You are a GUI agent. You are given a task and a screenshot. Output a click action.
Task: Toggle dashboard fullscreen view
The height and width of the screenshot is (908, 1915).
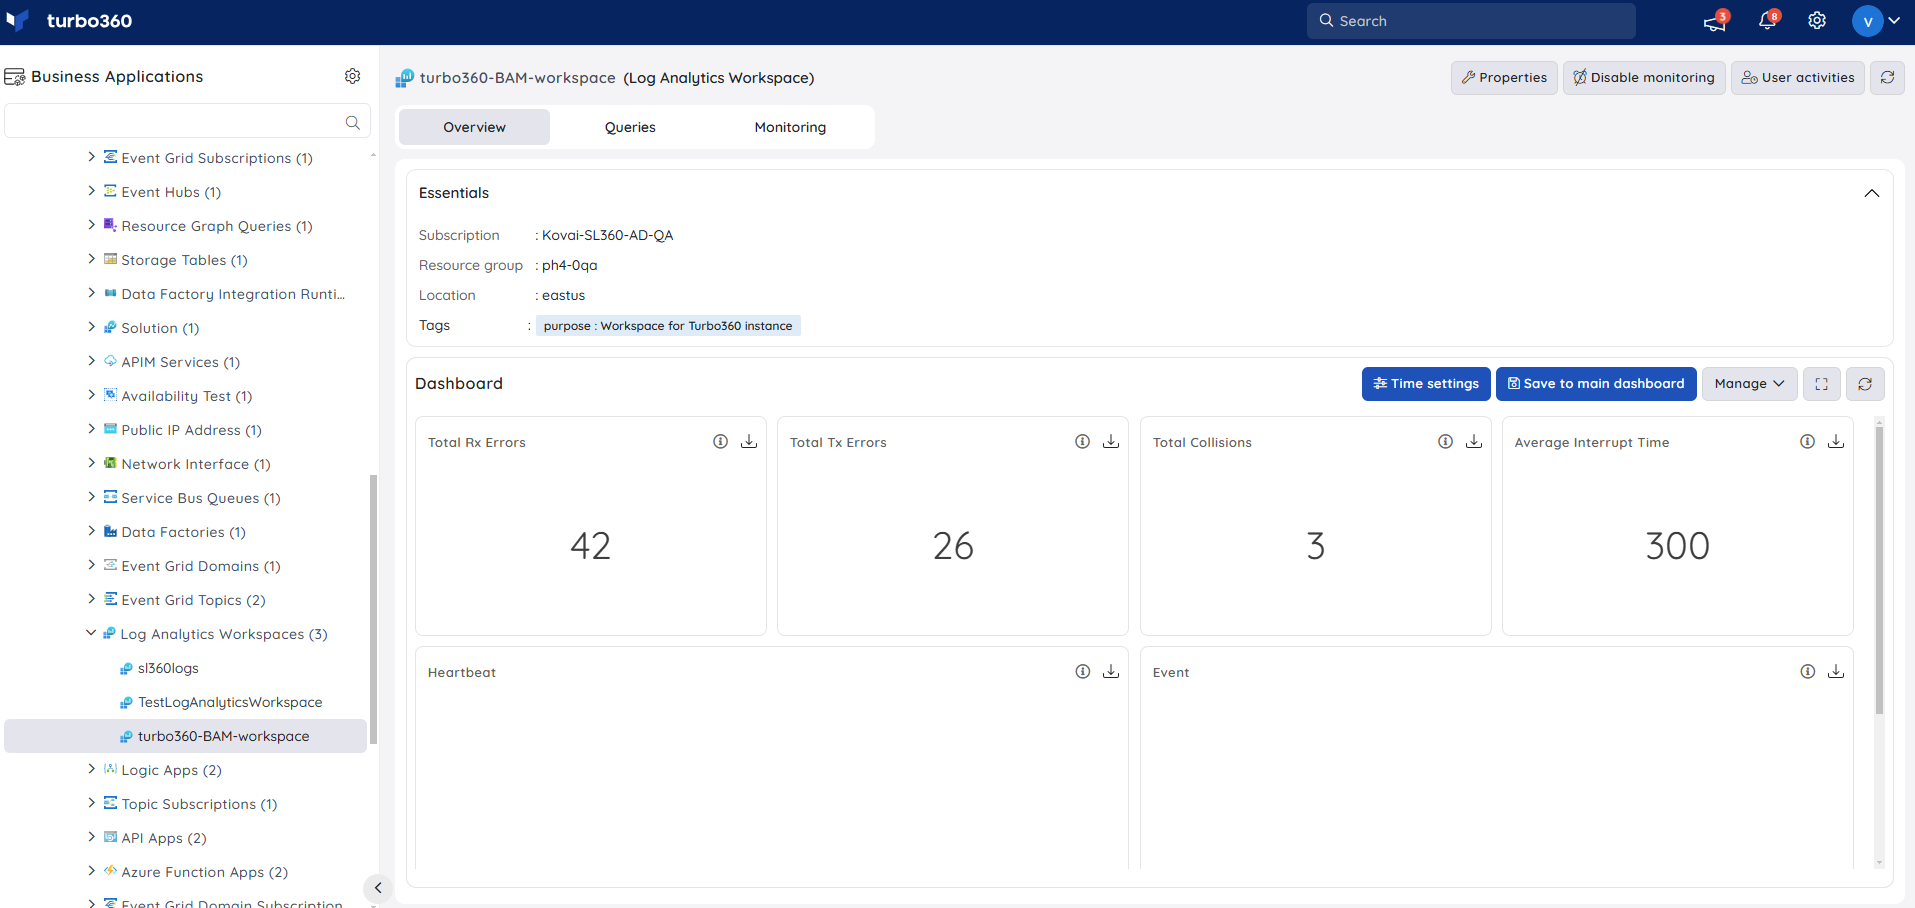[1821, 384]
